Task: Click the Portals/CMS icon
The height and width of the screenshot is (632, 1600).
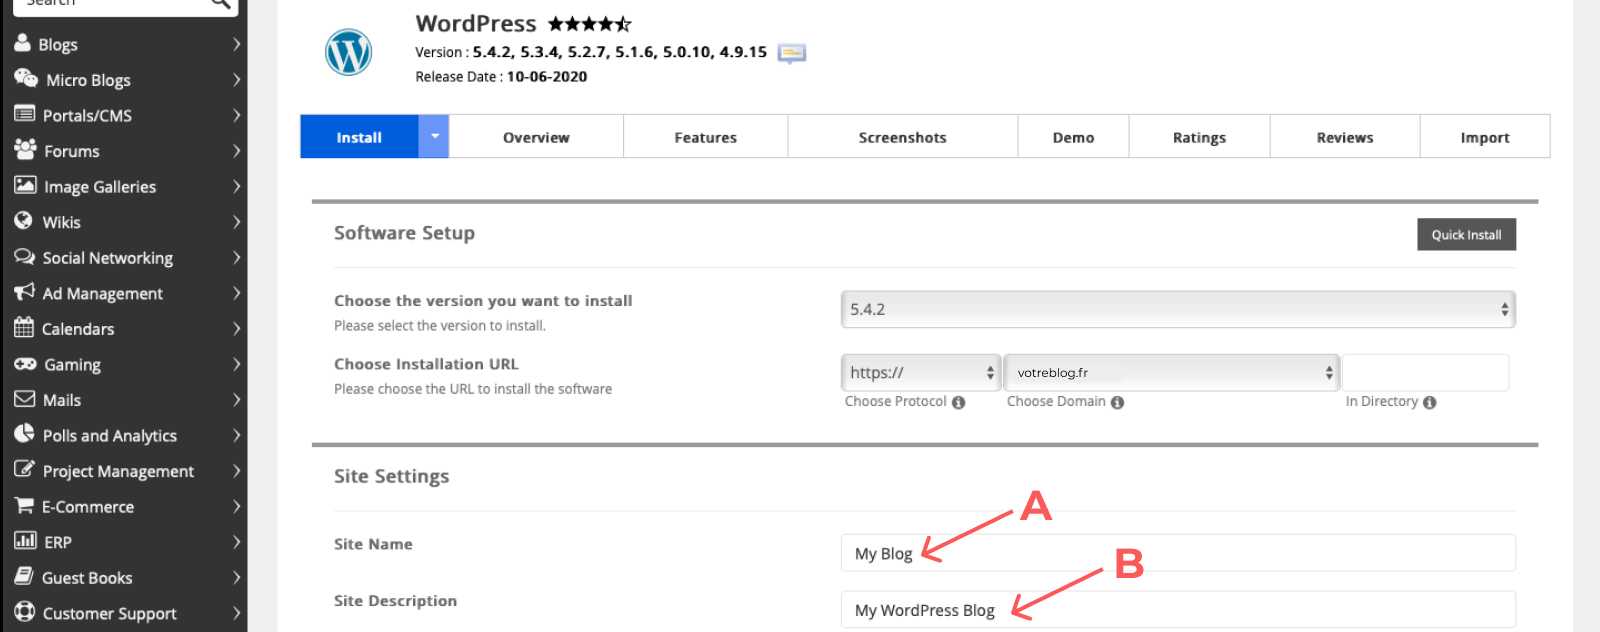Action: 24,114
